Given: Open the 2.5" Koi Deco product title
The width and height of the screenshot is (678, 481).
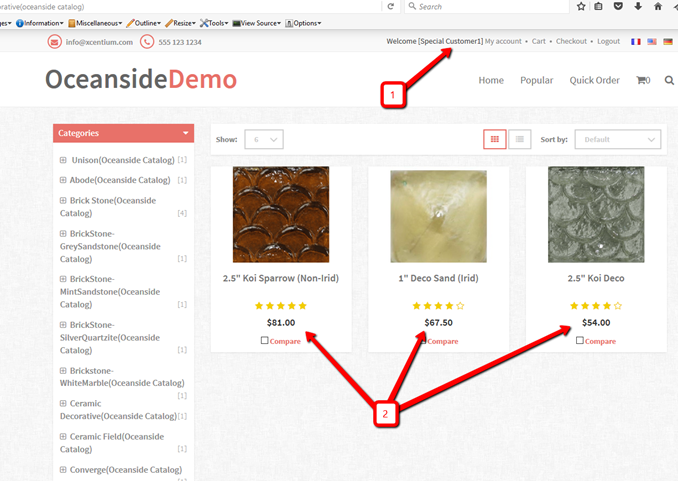Looking at the screenshot, I should [596, 278].
